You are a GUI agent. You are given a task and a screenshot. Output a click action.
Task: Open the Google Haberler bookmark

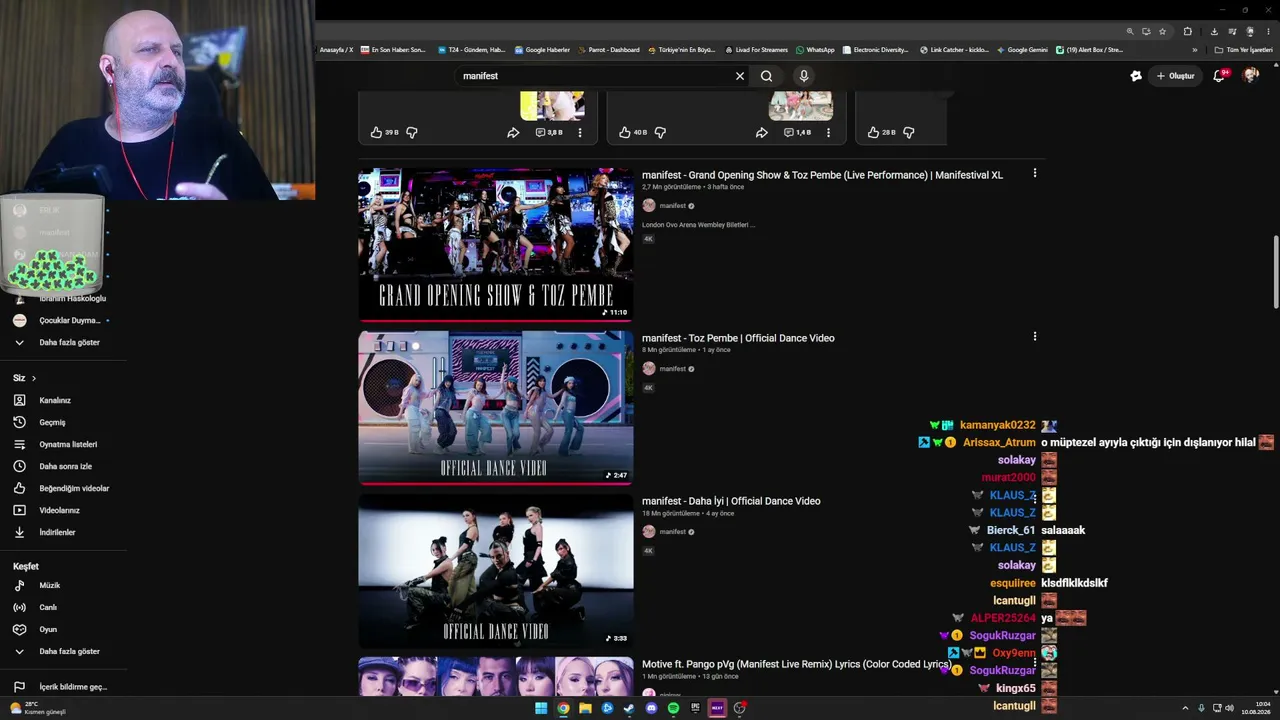[x=542, y=50]
